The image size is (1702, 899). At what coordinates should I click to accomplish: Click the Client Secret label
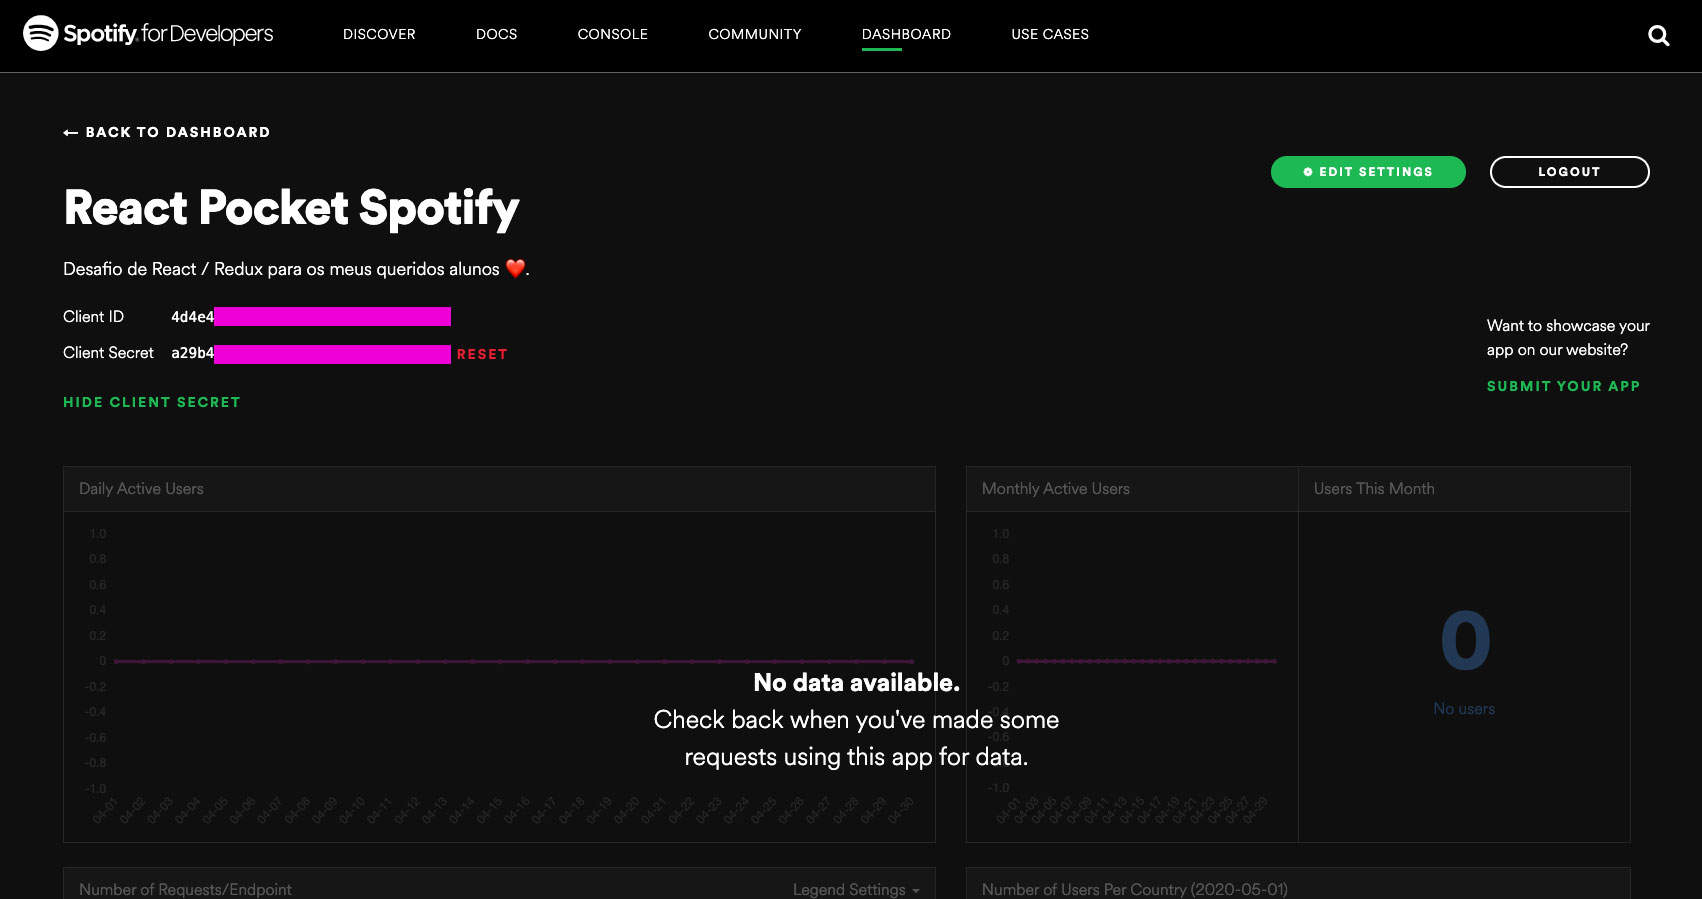coord(108,353)
